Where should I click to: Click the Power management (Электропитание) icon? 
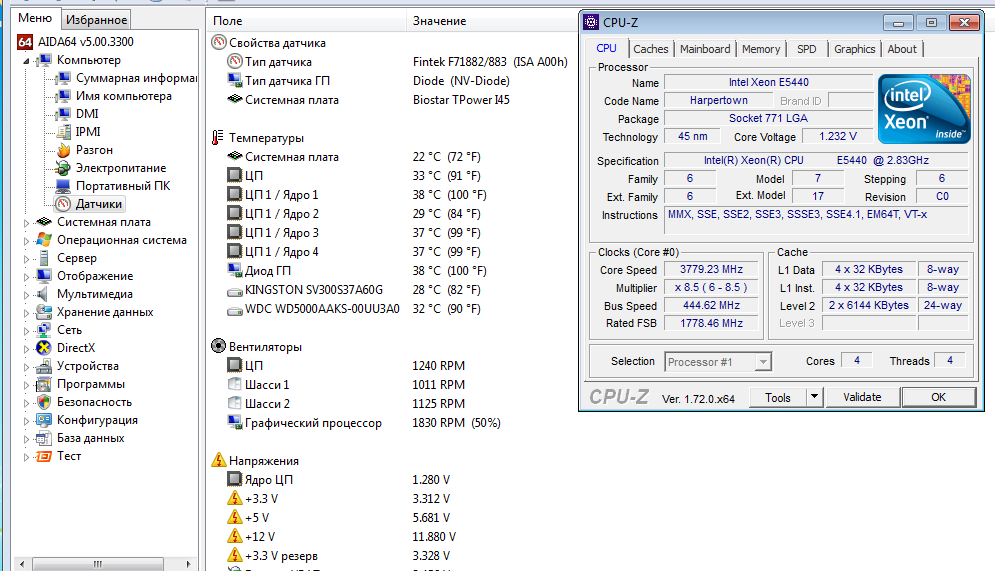63,168
